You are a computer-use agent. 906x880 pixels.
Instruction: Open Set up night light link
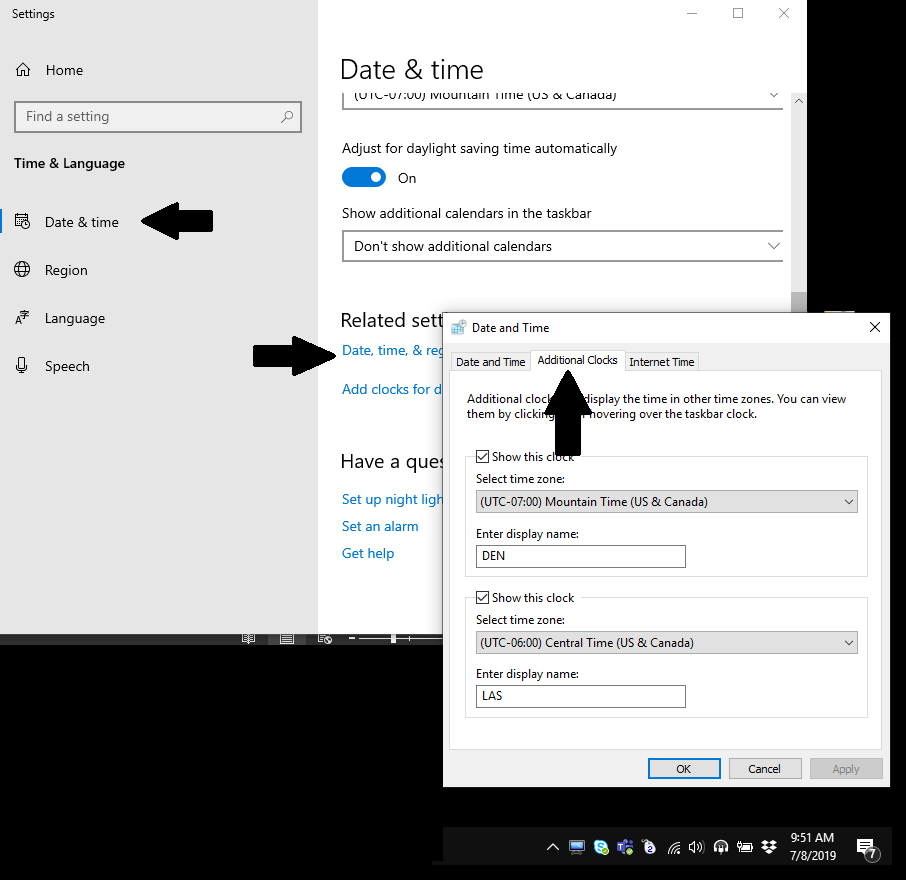392,499
